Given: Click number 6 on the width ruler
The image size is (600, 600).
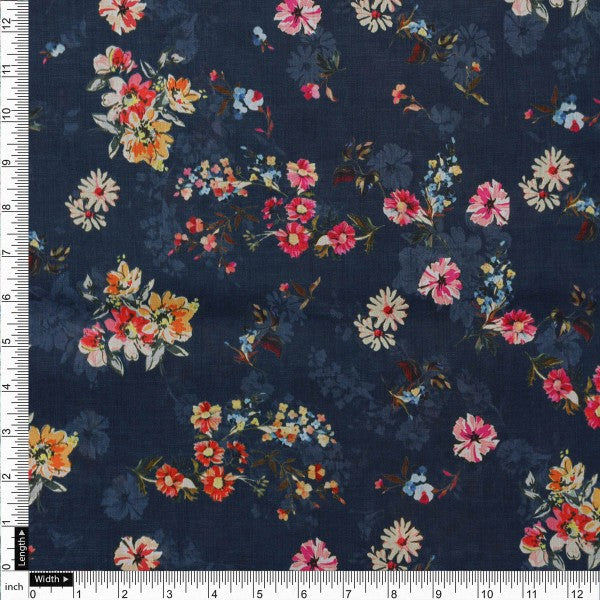Looking at the screenshot, I should [304, 594].
